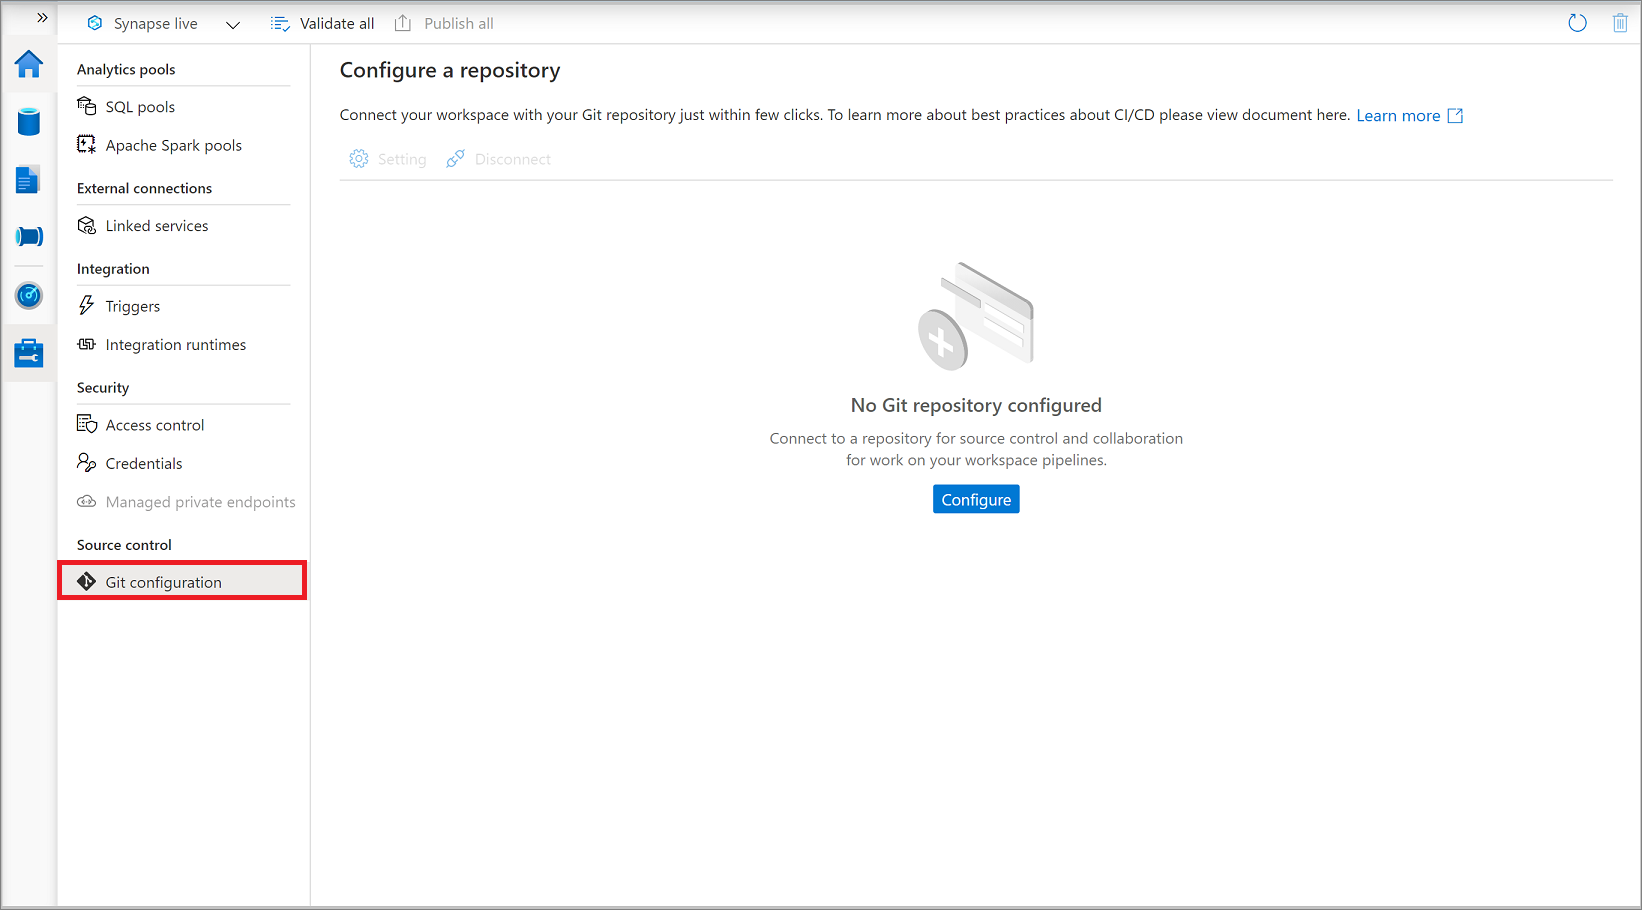This screenshot has width=1642, height=910.
Task: Open the Synapse live branch dropdown
Action: [x=233, y=23]
